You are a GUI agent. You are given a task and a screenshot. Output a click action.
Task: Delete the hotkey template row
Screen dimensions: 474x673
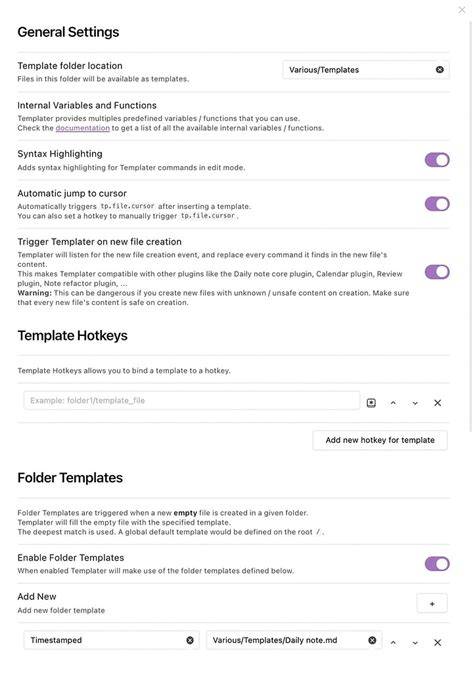point(438,403)
